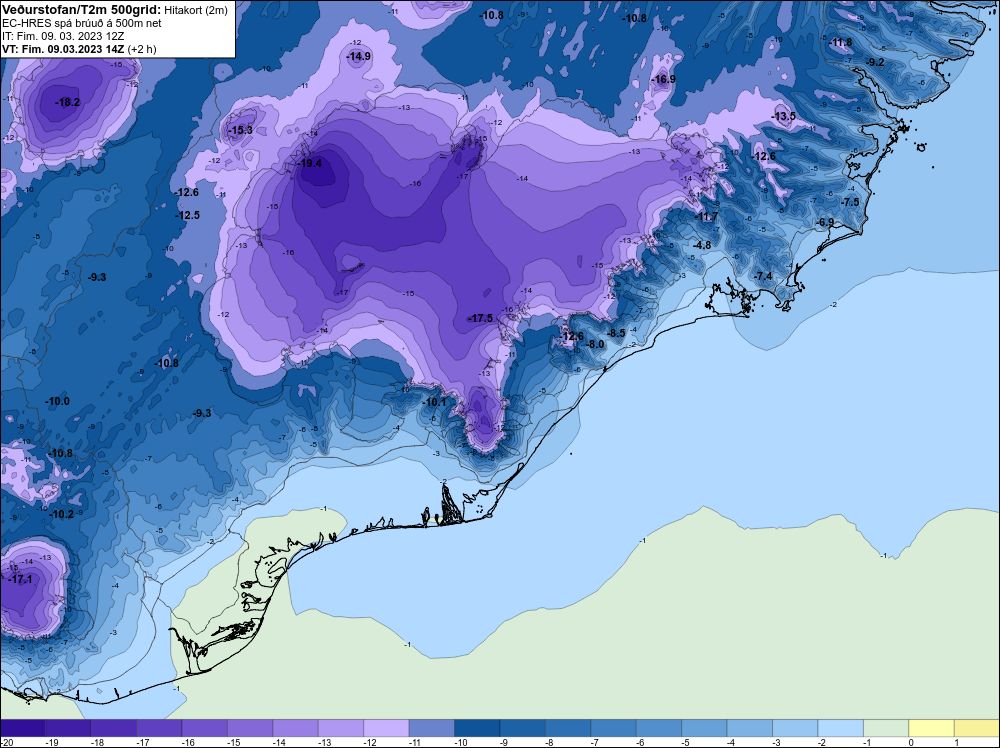
Task: Click the -8.5 temperature label
Action: point(615,333)
